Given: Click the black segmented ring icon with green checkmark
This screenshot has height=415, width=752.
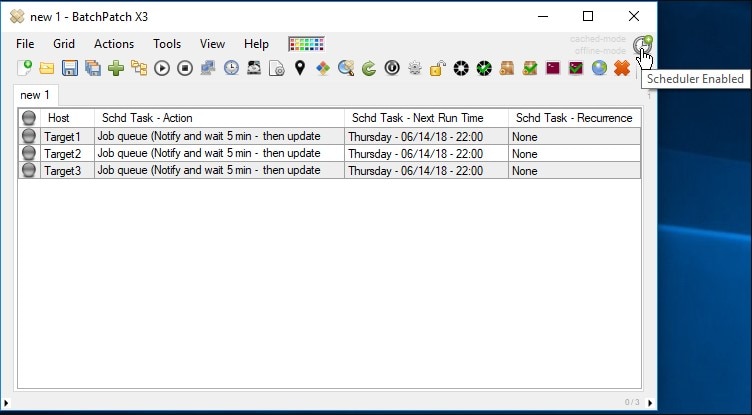Looking at the screenshot, I should pyautogui.click(x=484, y=68).
